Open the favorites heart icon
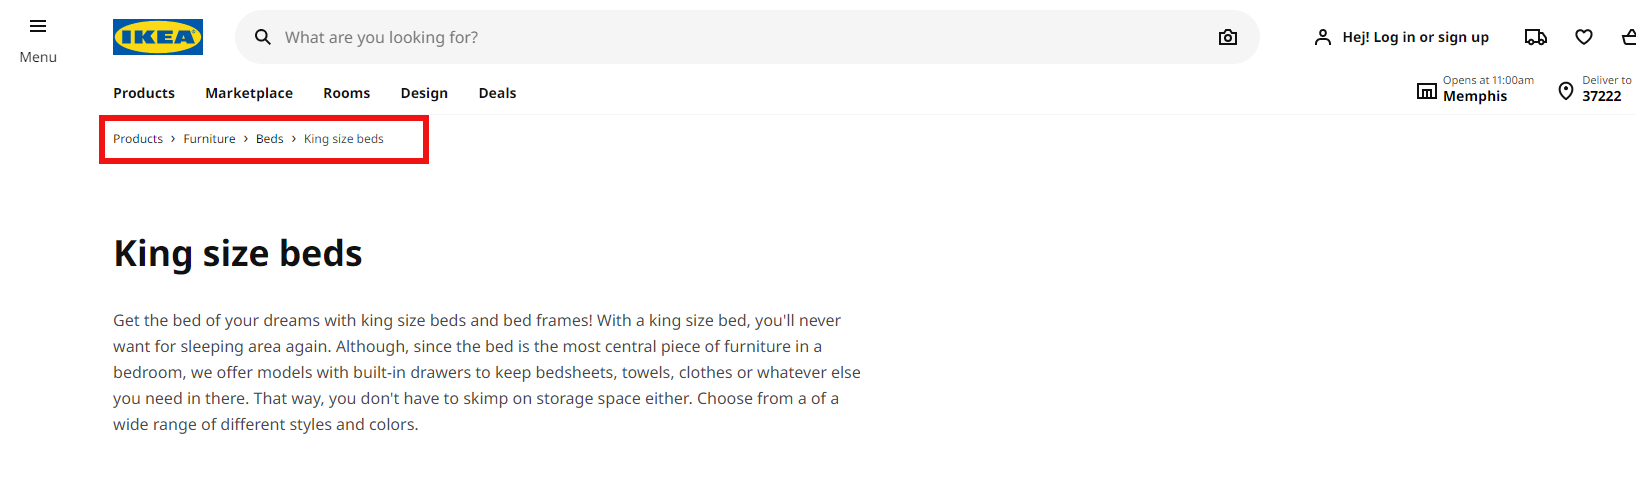The image size is (1636, 483). tap(1584, 37)
